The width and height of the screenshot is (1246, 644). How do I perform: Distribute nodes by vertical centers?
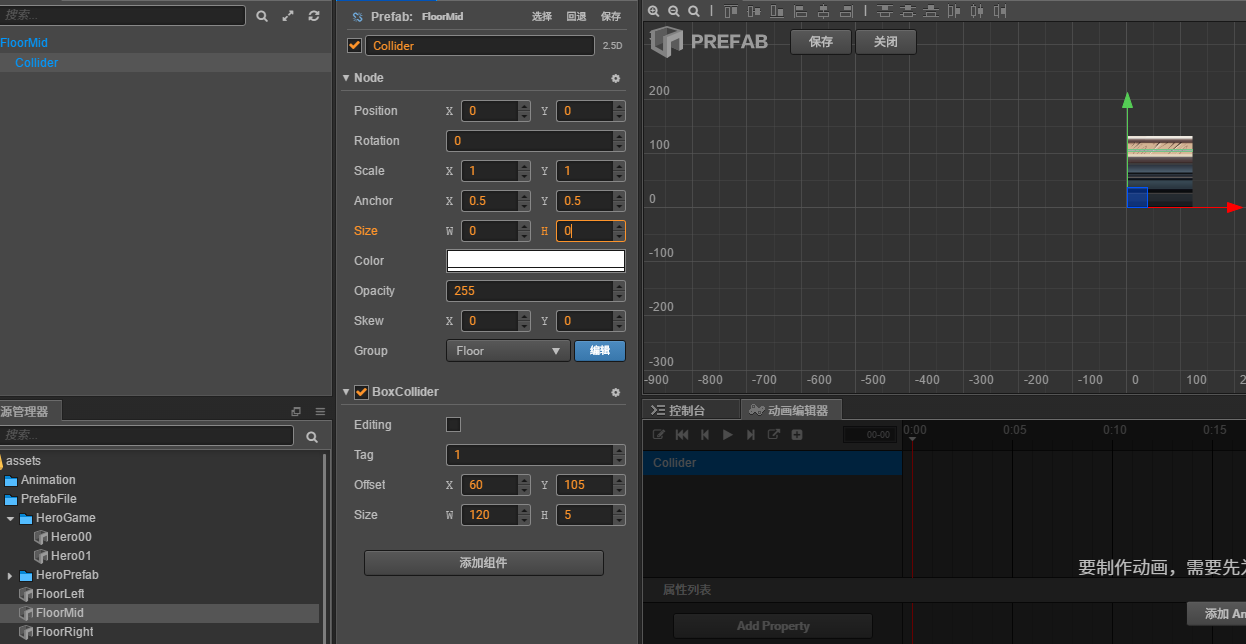tap(907, 11)
